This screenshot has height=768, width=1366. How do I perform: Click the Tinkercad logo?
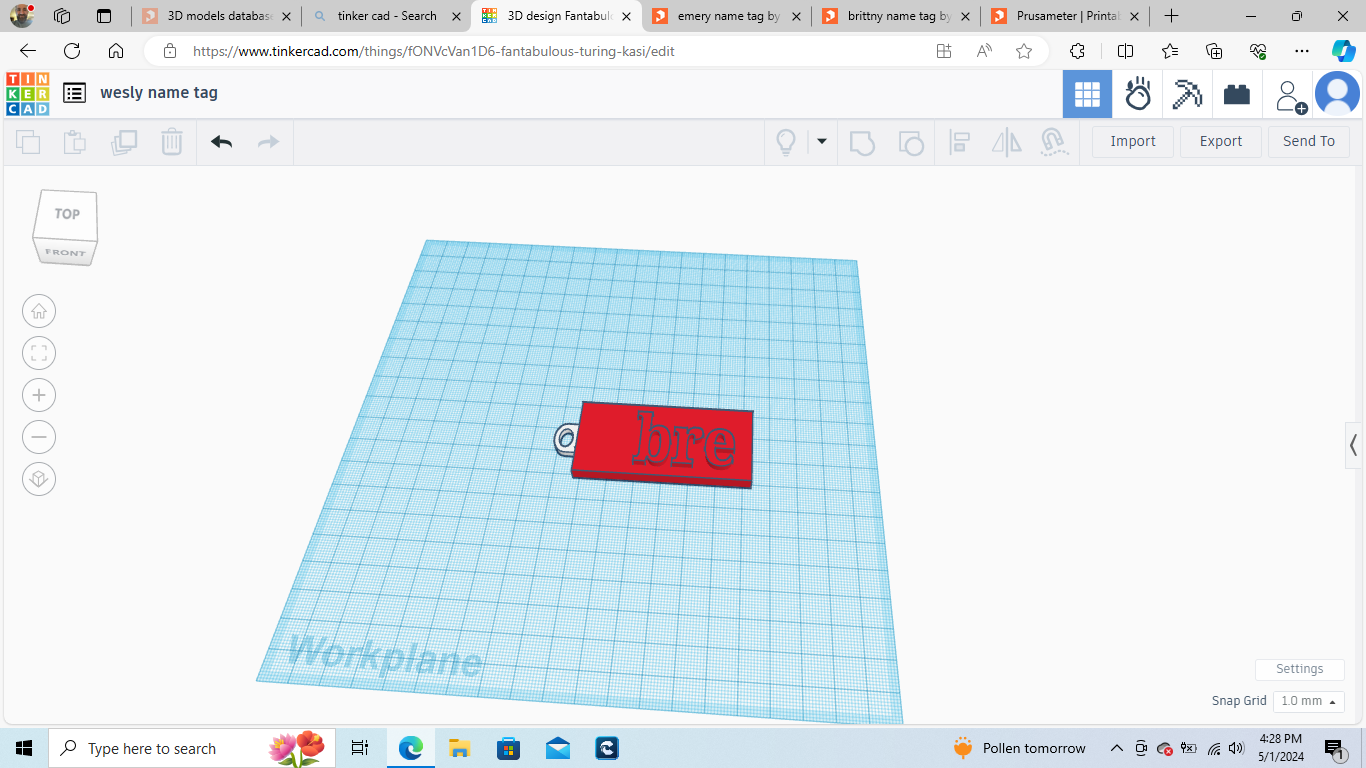pyautogui.click(x=27, y=94)
